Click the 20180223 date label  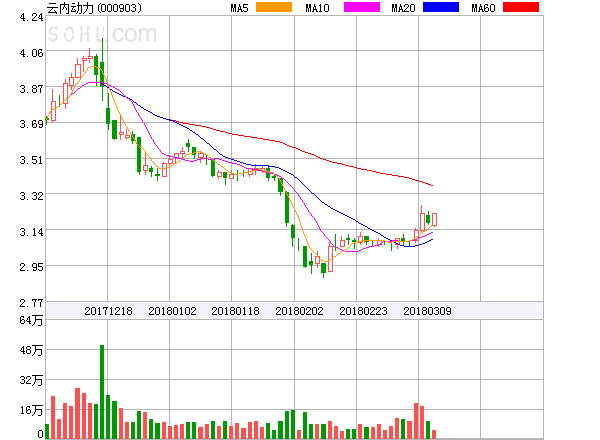pos(363,311)
